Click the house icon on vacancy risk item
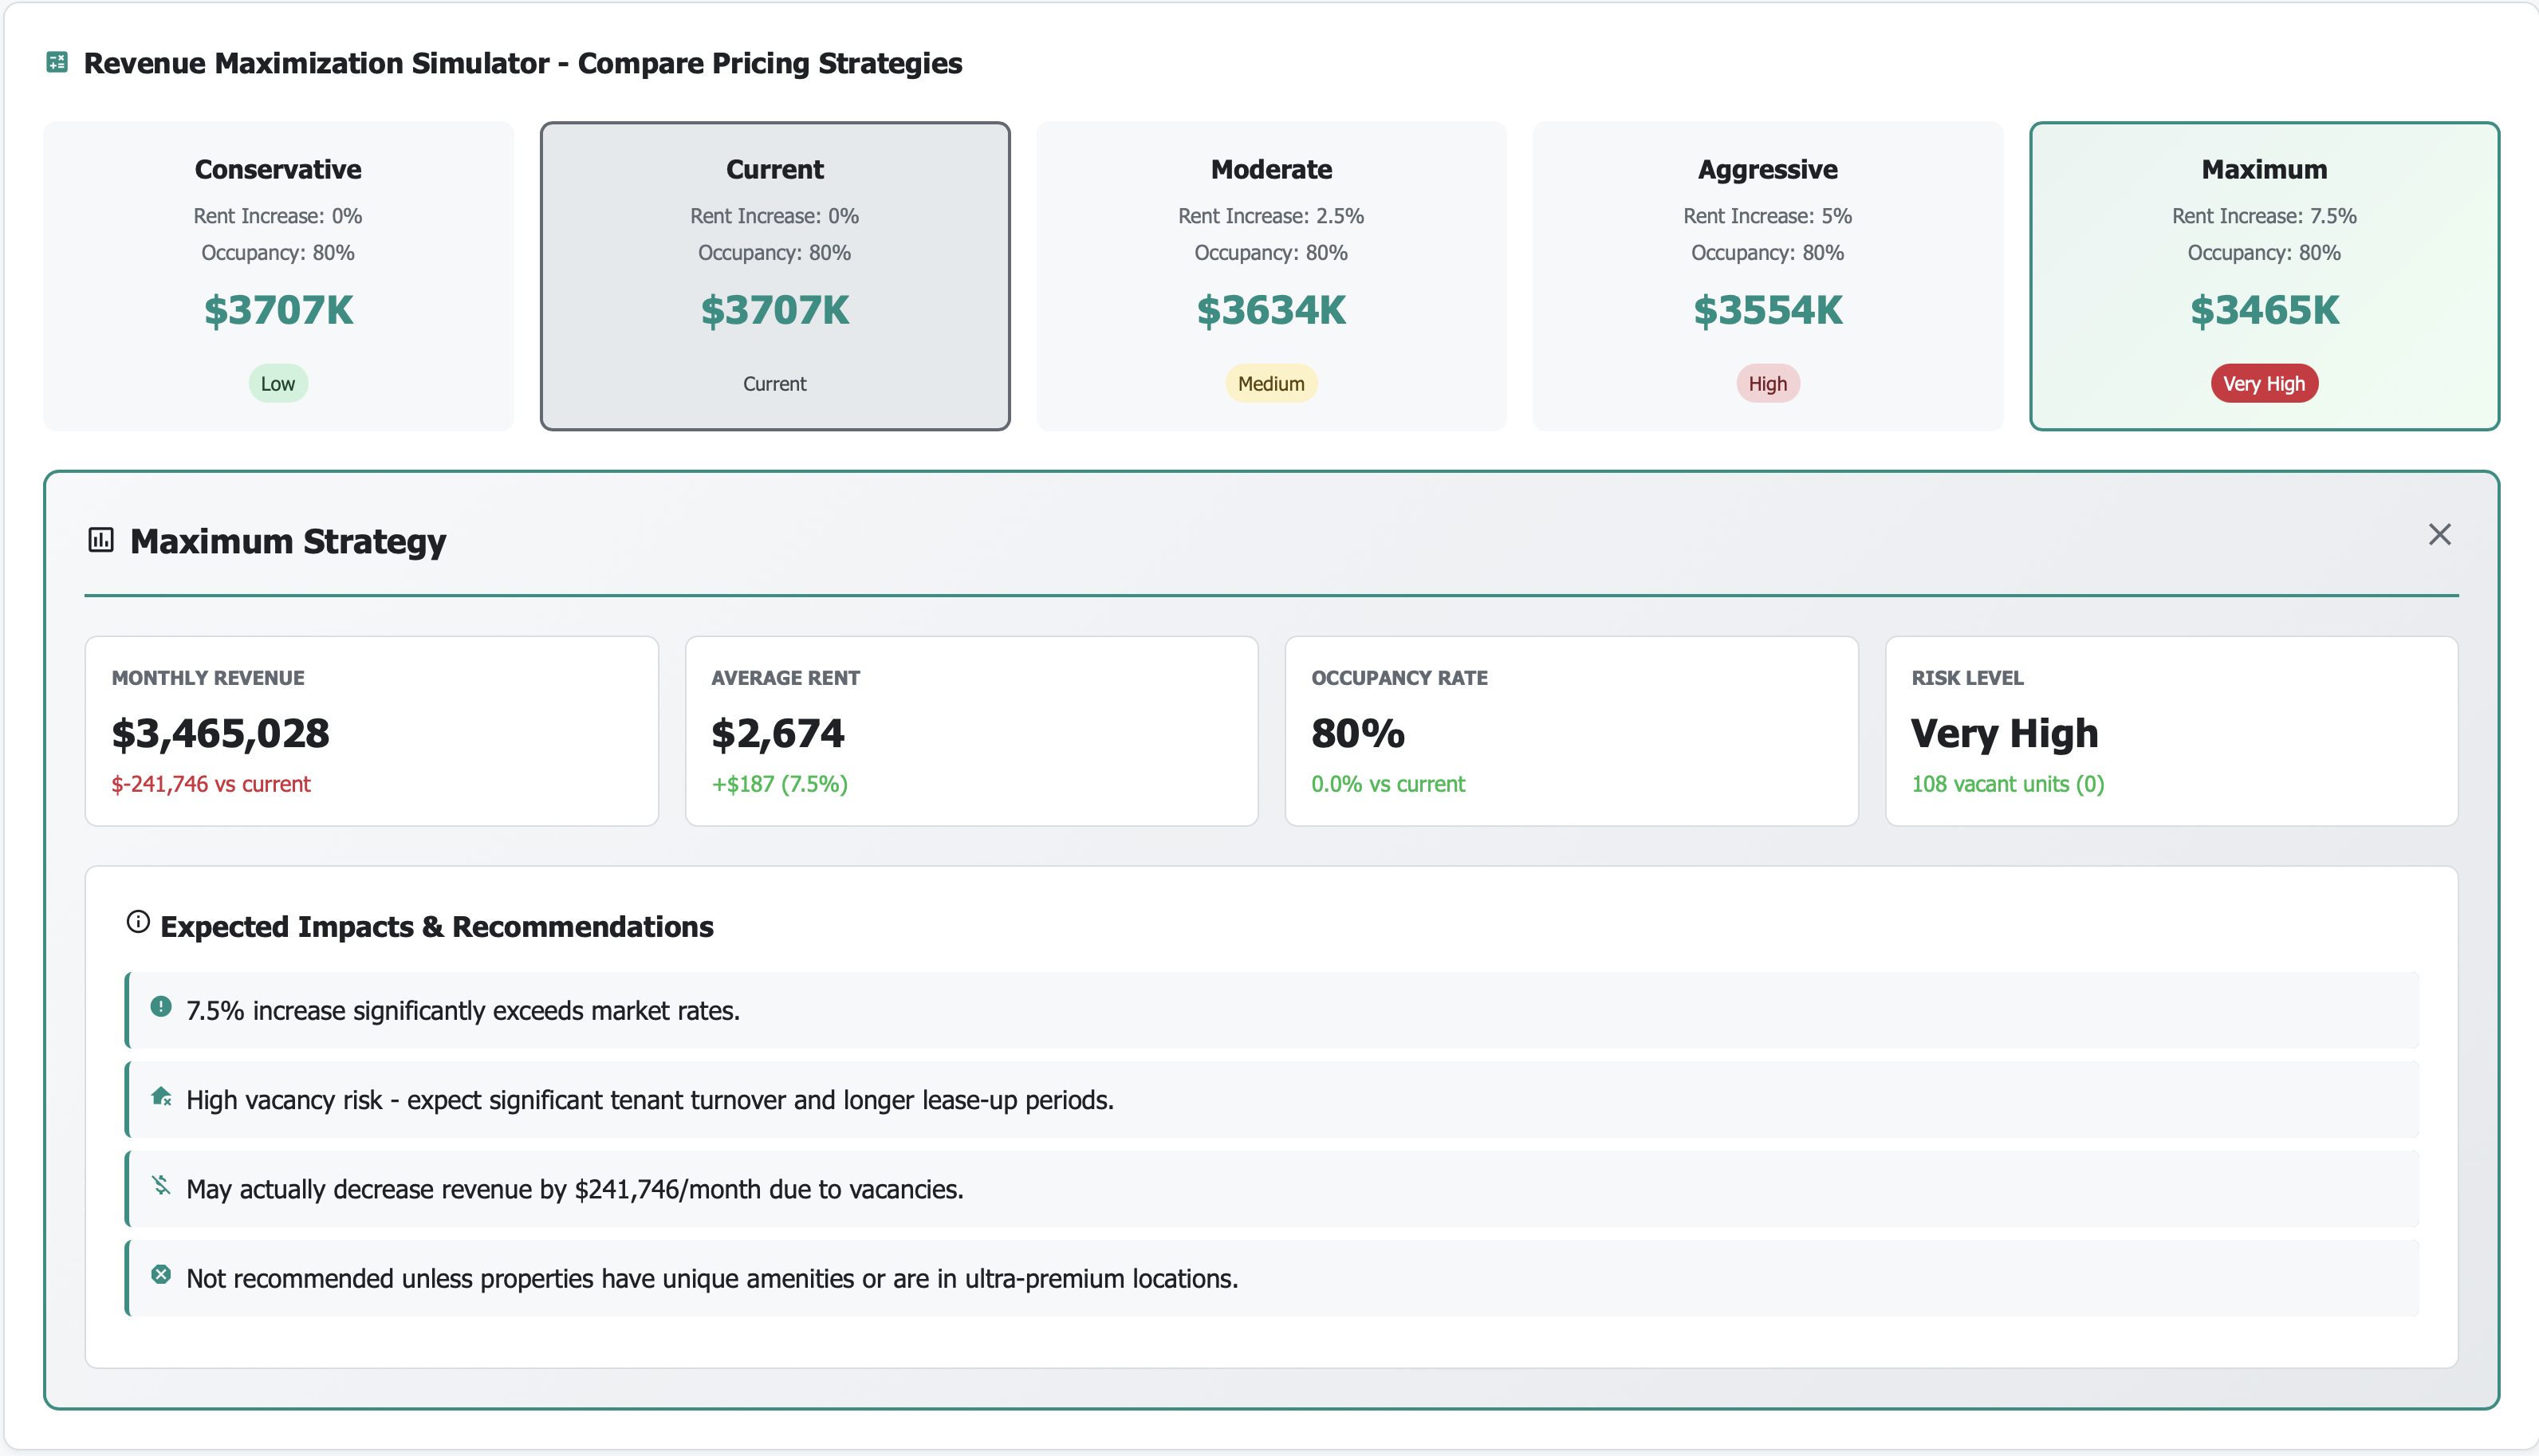2539x1456 pixels. coord(161,1096)
